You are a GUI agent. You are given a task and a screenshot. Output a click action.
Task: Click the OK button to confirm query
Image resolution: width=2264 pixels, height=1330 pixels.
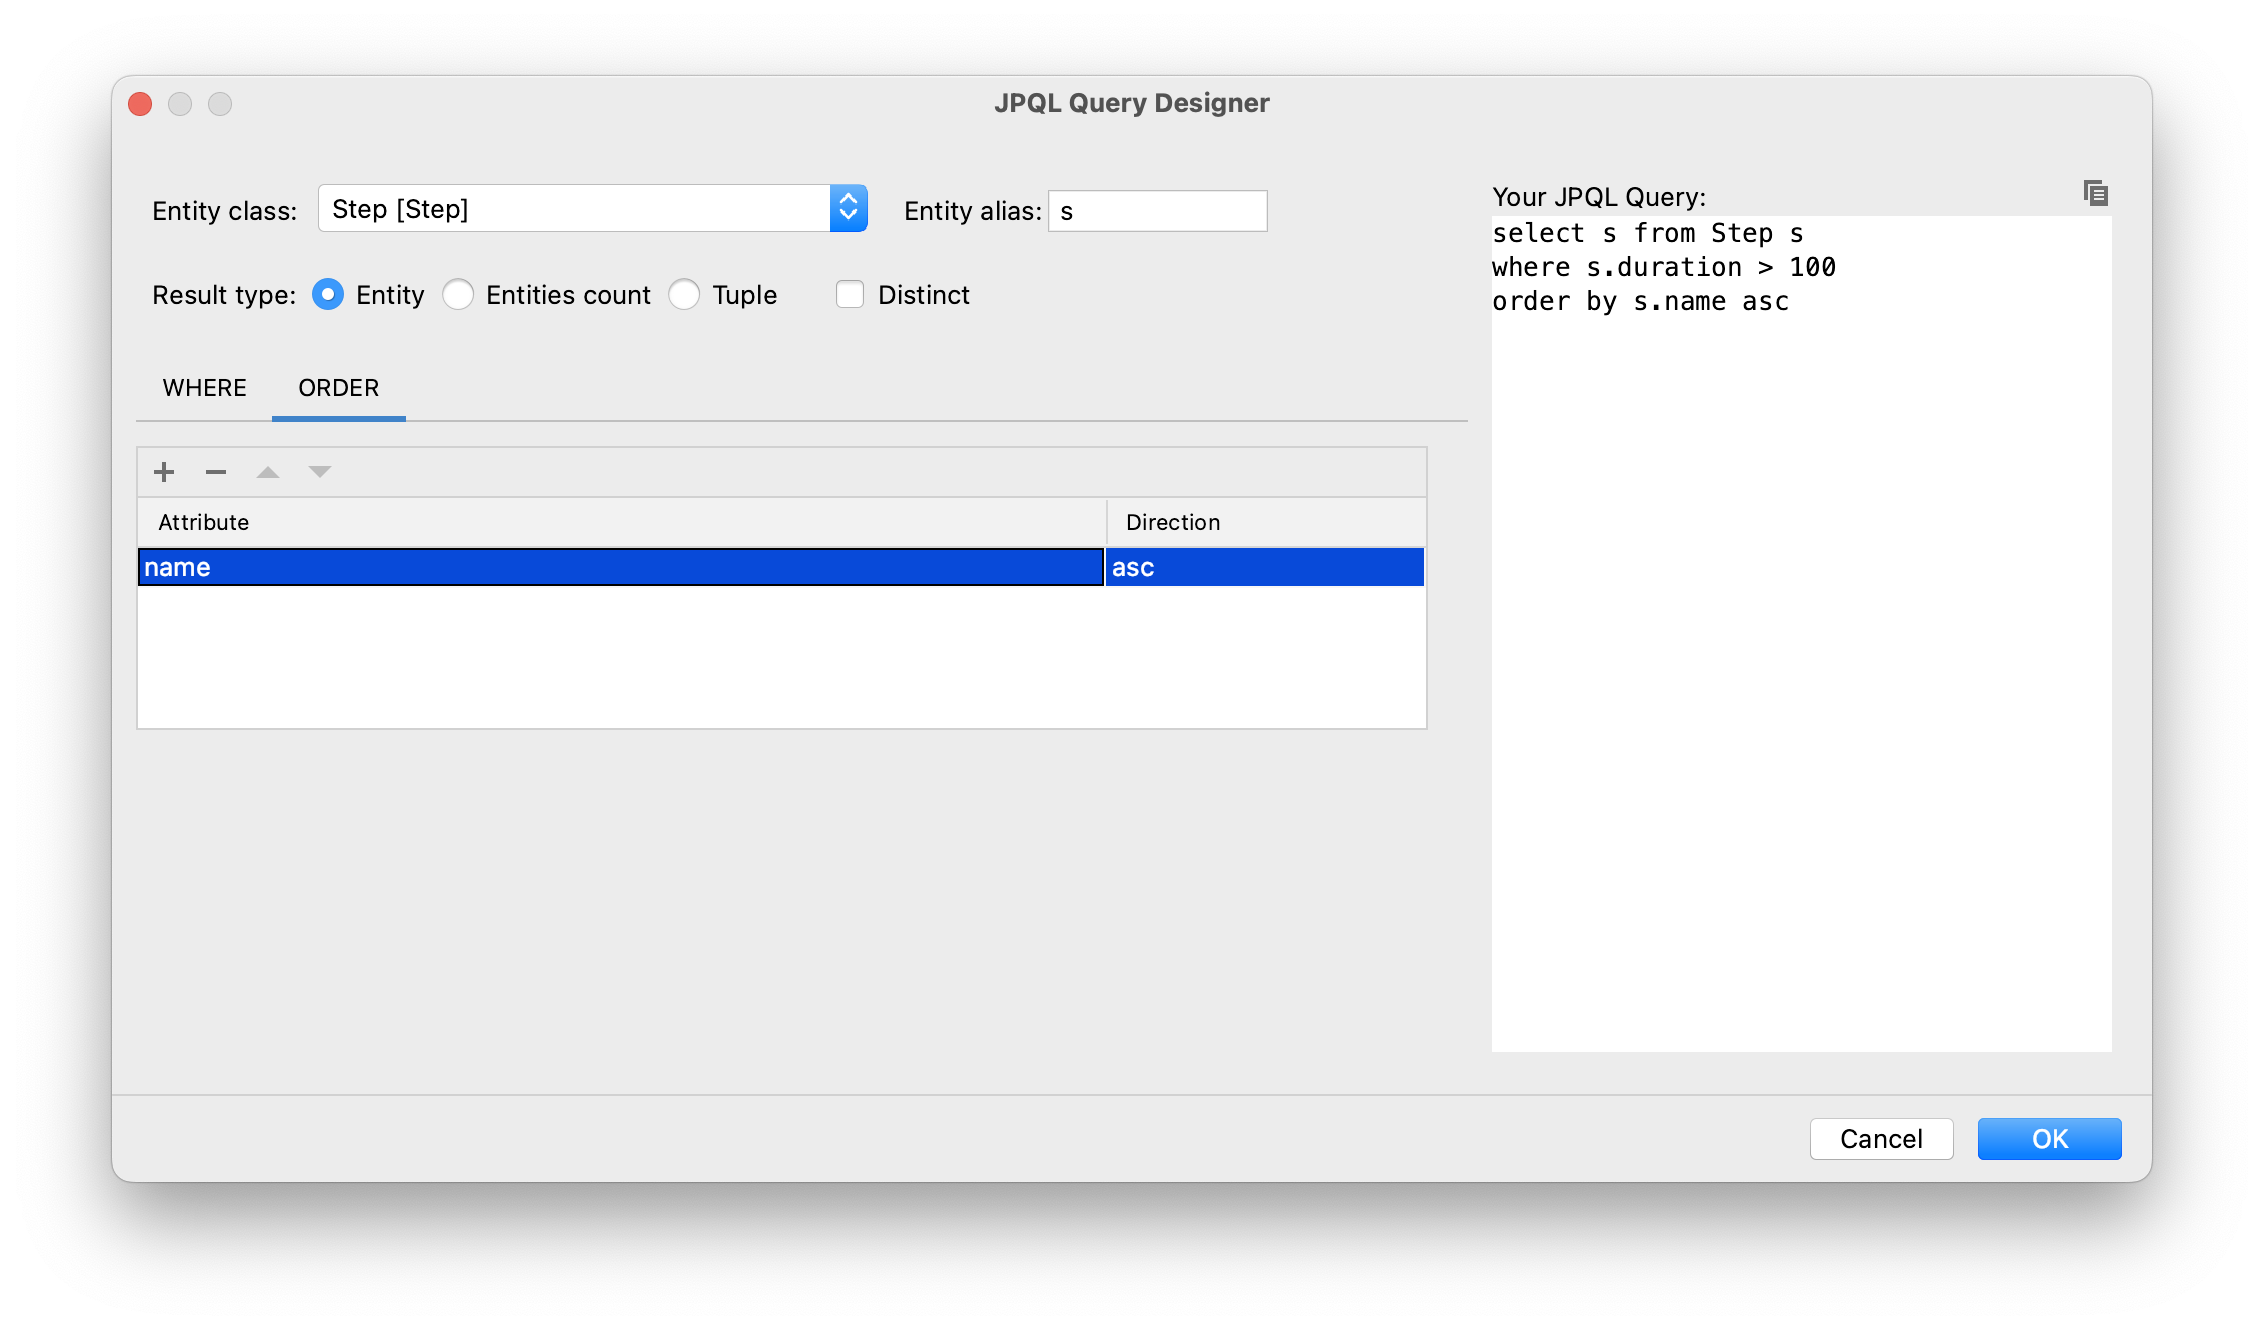[2049, 1138]
